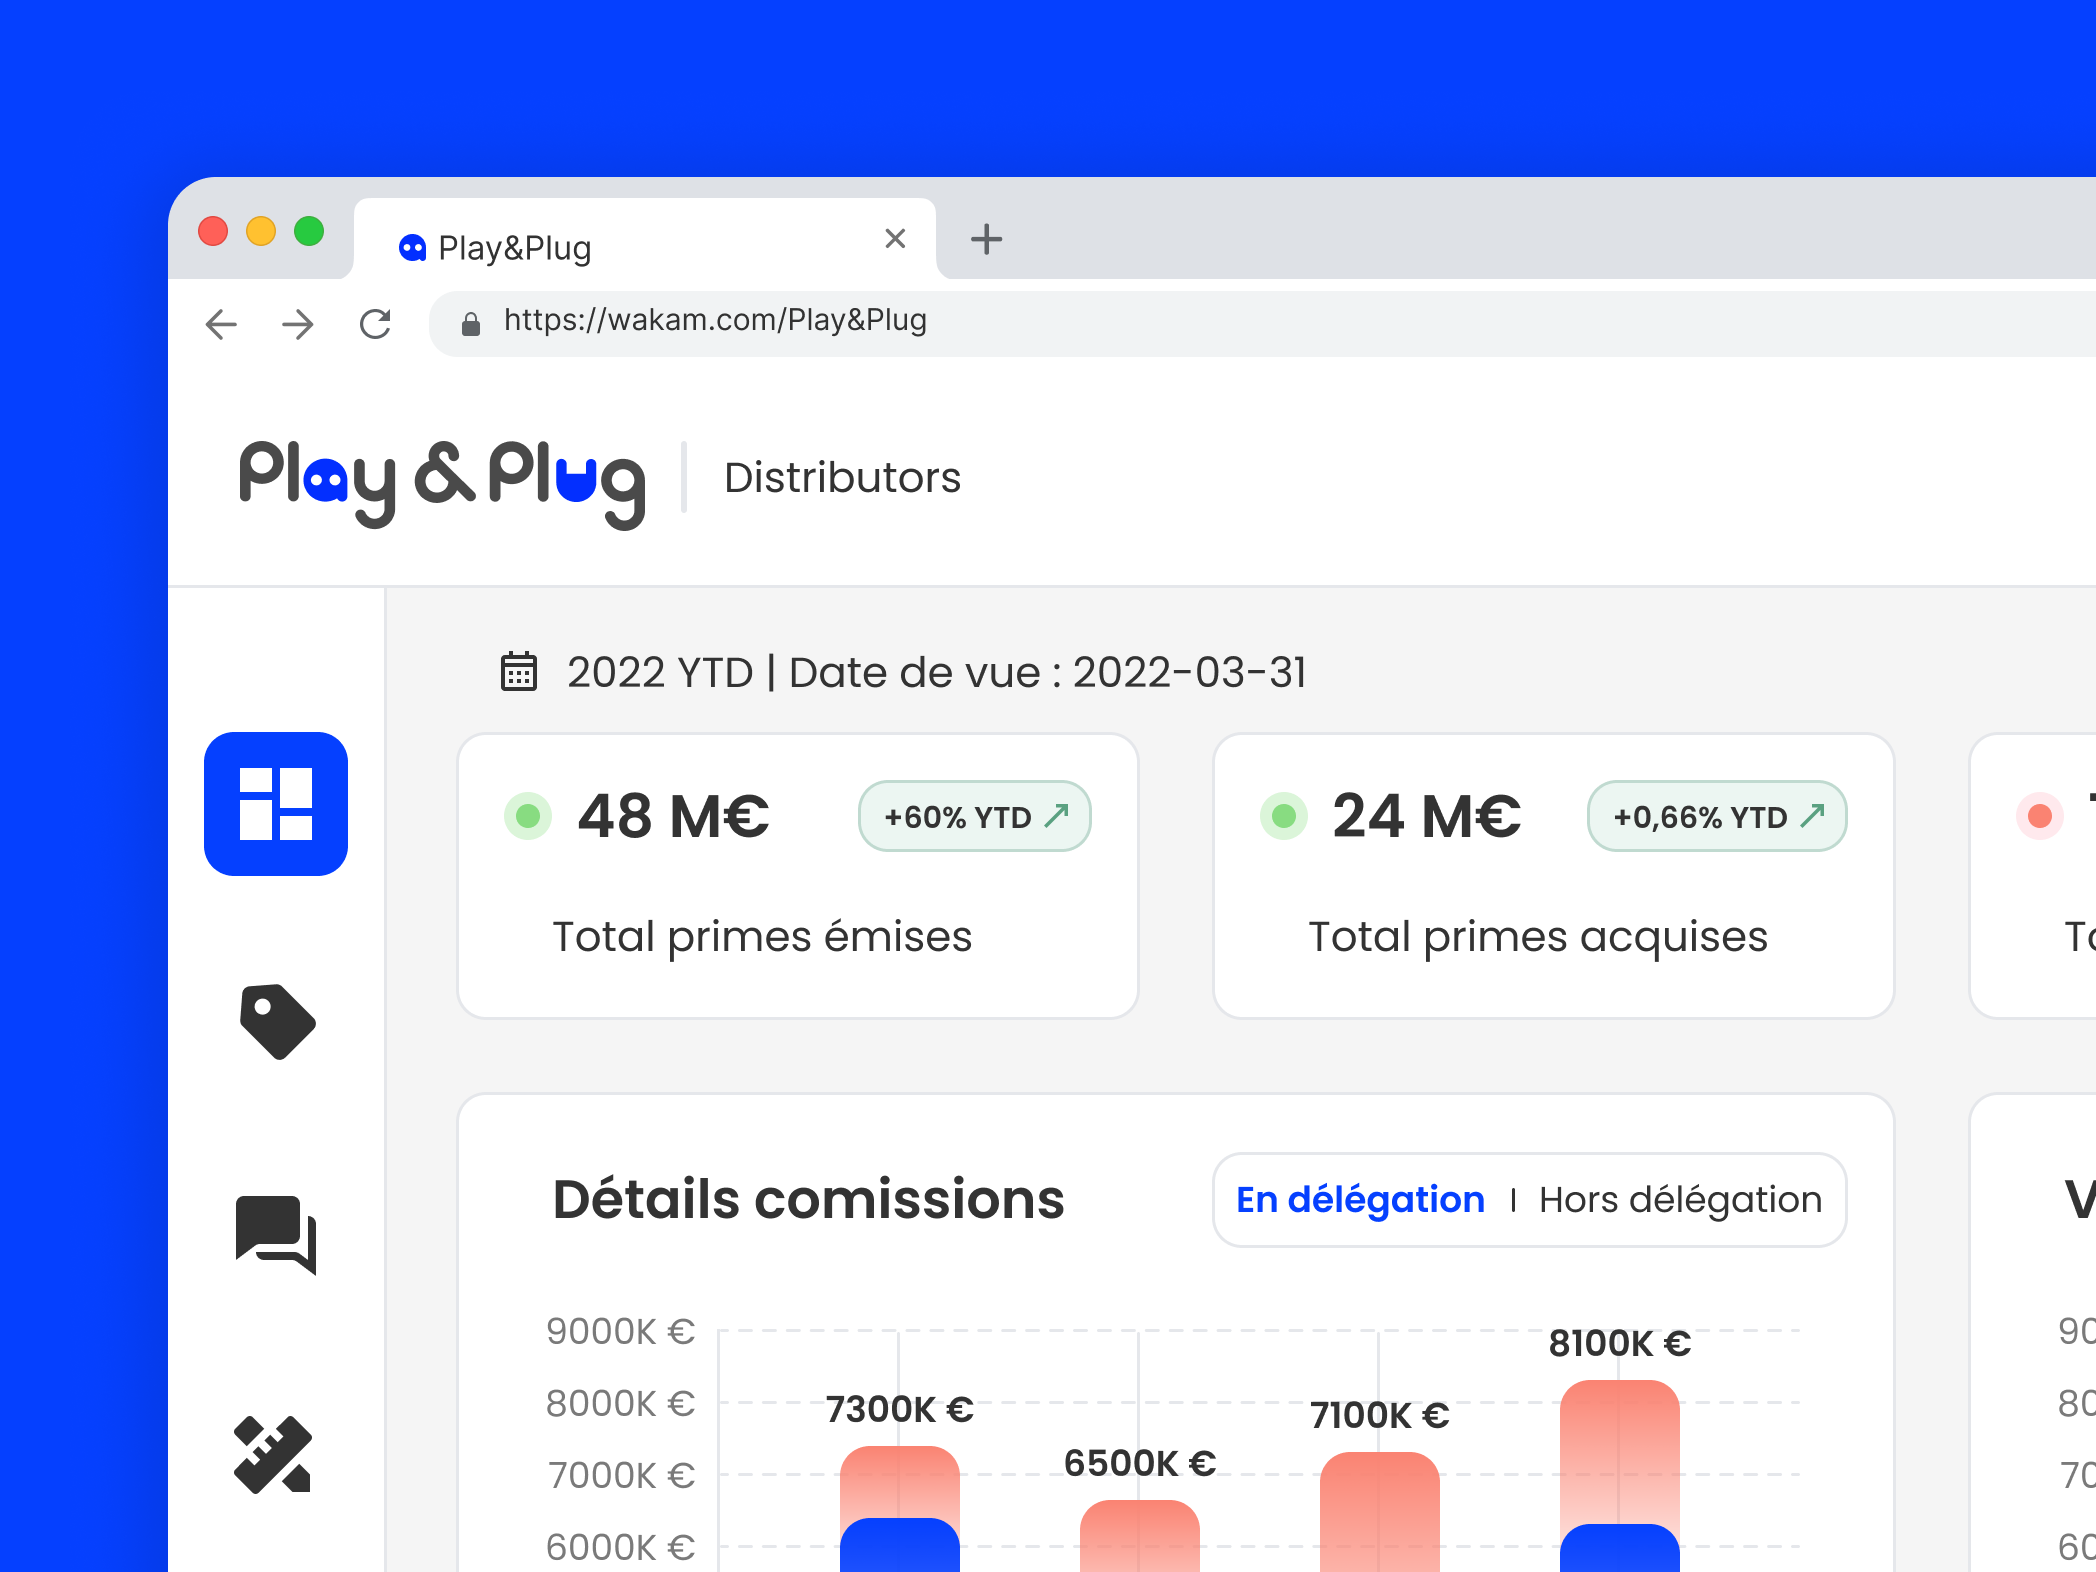
Task: Click the +60% YTD badge
Action: click(x=974, y=816)
